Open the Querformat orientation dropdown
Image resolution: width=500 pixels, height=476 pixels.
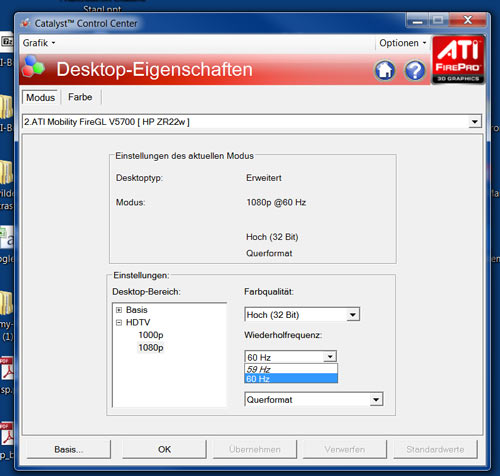[x=314, y=399]
